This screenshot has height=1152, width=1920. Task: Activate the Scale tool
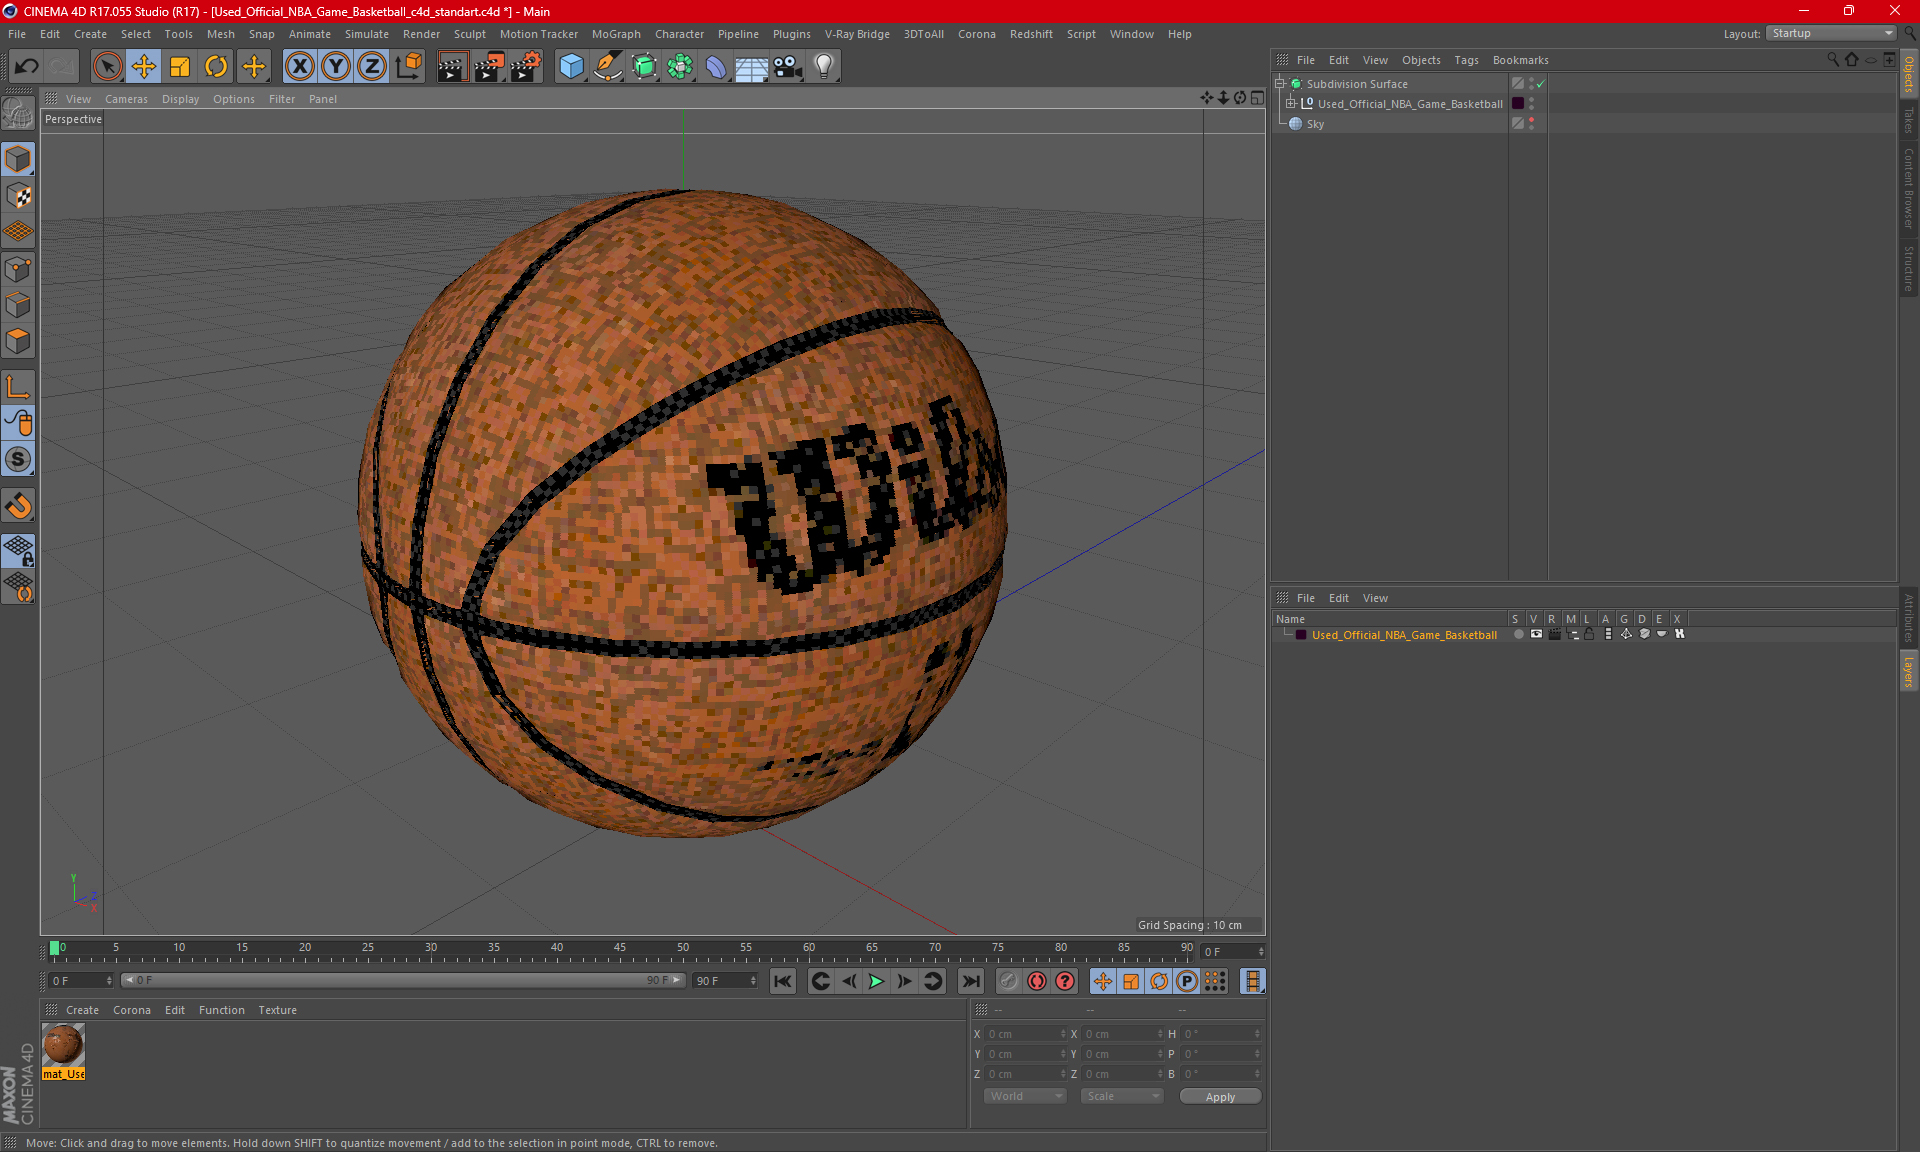coord(180,67)
